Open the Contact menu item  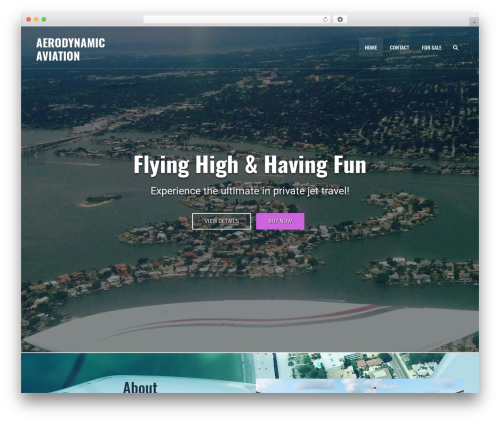tap(399, 48)
